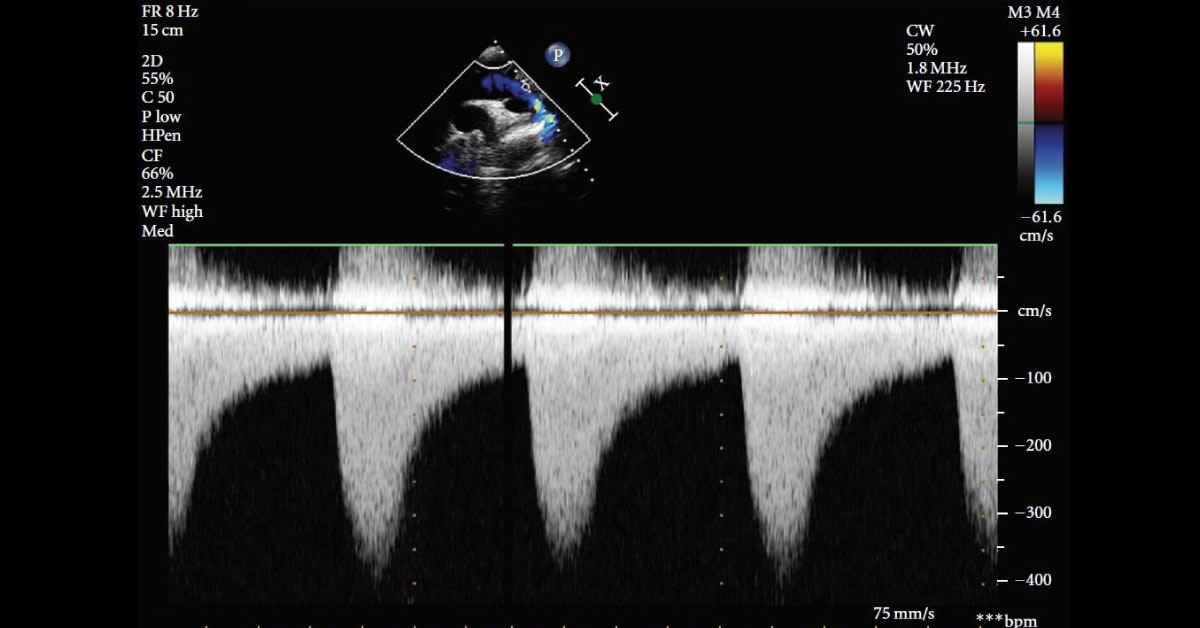
Task: Click the 'WF high' wall filter text
Action: click(x=173, y=211)
